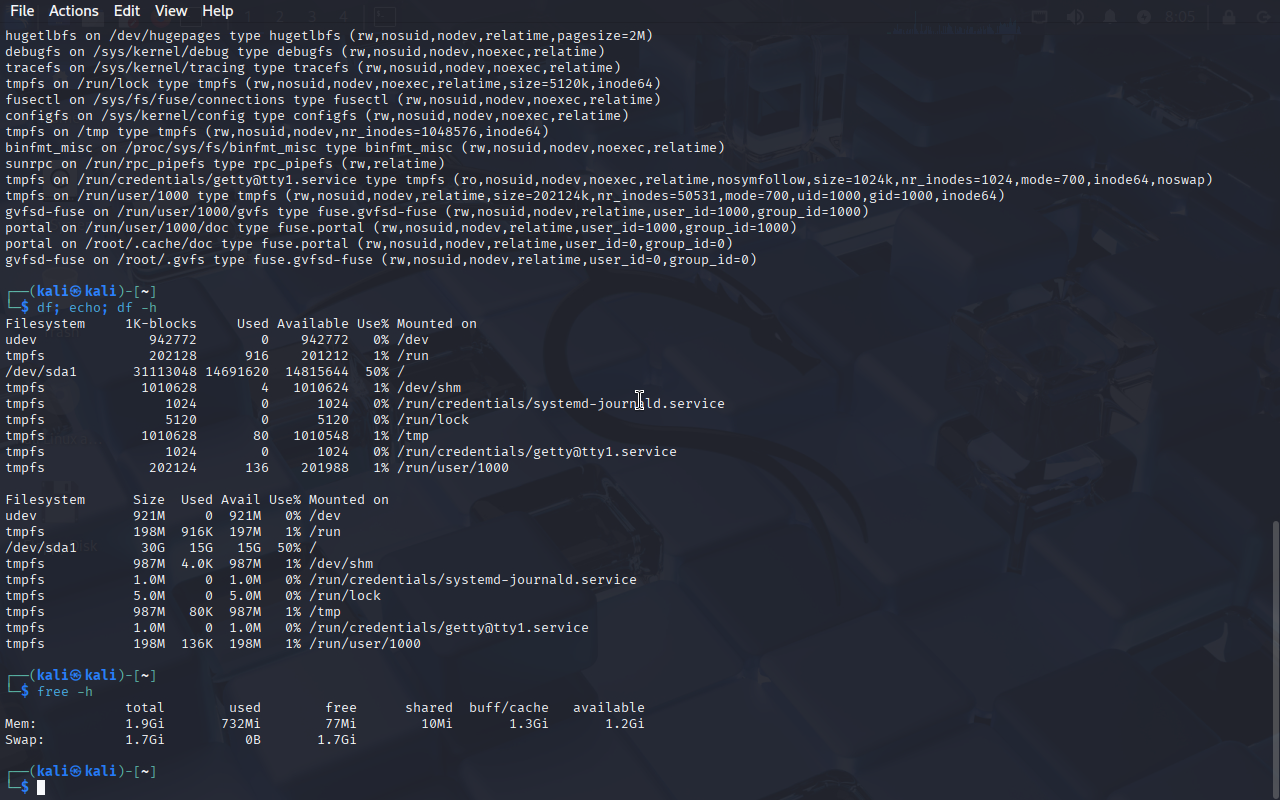Click 'binfmt_misc on /proc/sys/fs/binfmt_misc' mount line
The width and height of the screenshot is (1280, 800).
(365, 147)
